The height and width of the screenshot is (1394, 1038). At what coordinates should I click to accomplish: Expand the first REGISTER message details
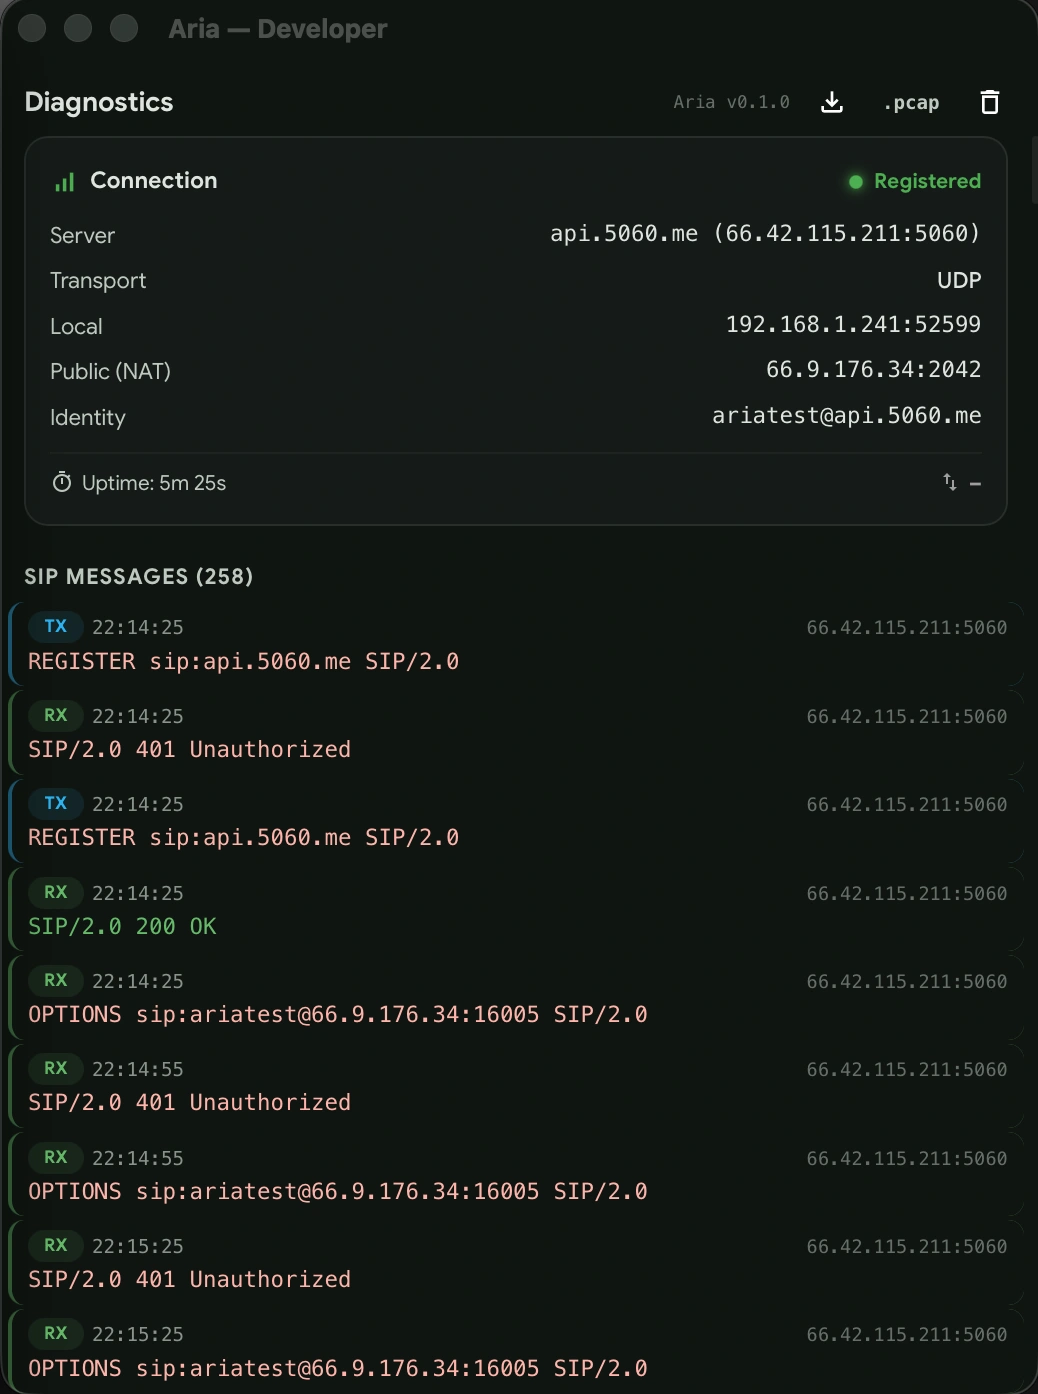400,644
